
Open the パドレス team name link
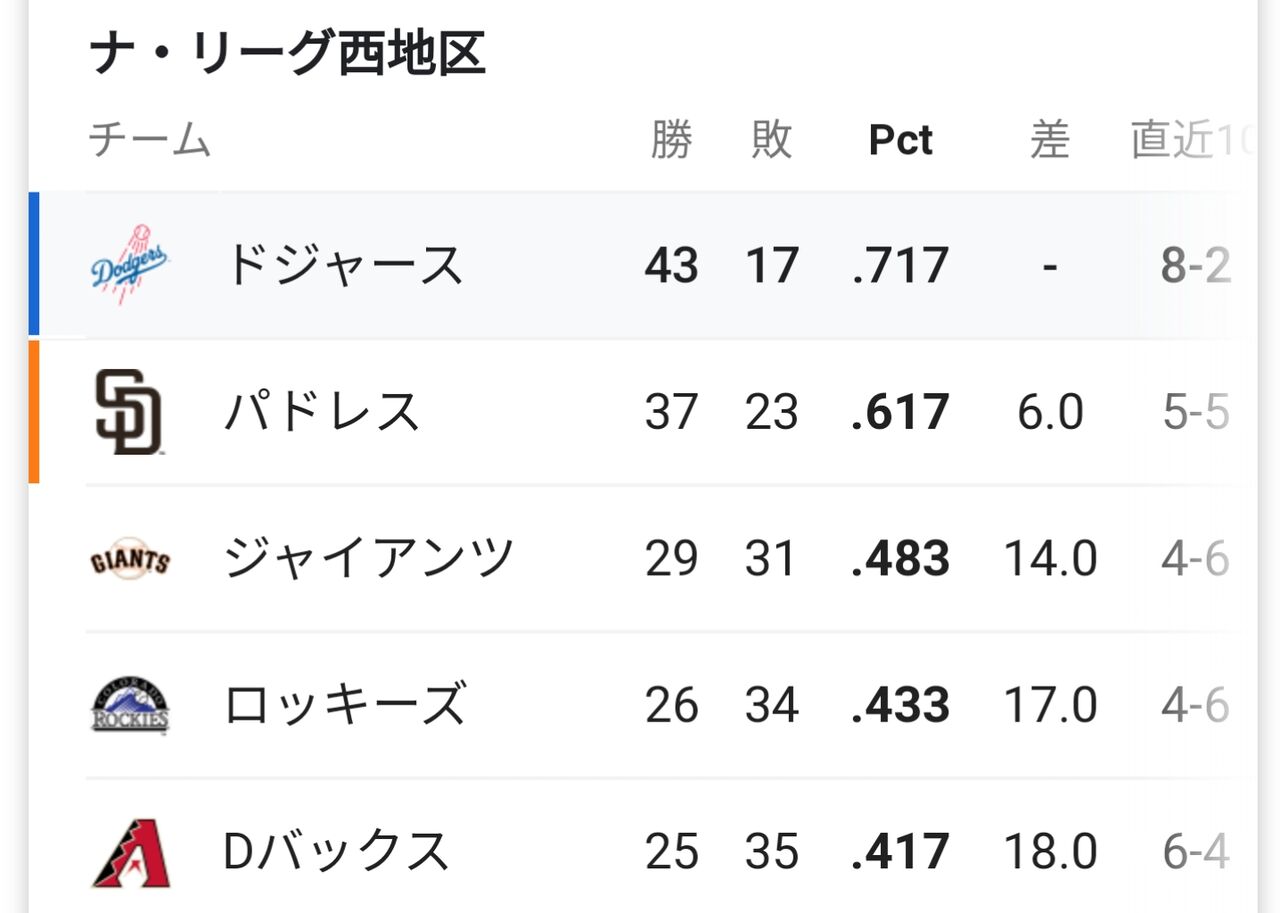tap(321, 412)
